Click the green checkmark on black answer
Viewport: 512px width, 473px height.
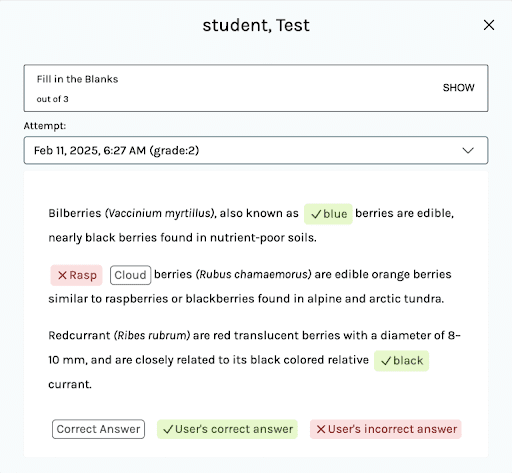click(386, 361)
